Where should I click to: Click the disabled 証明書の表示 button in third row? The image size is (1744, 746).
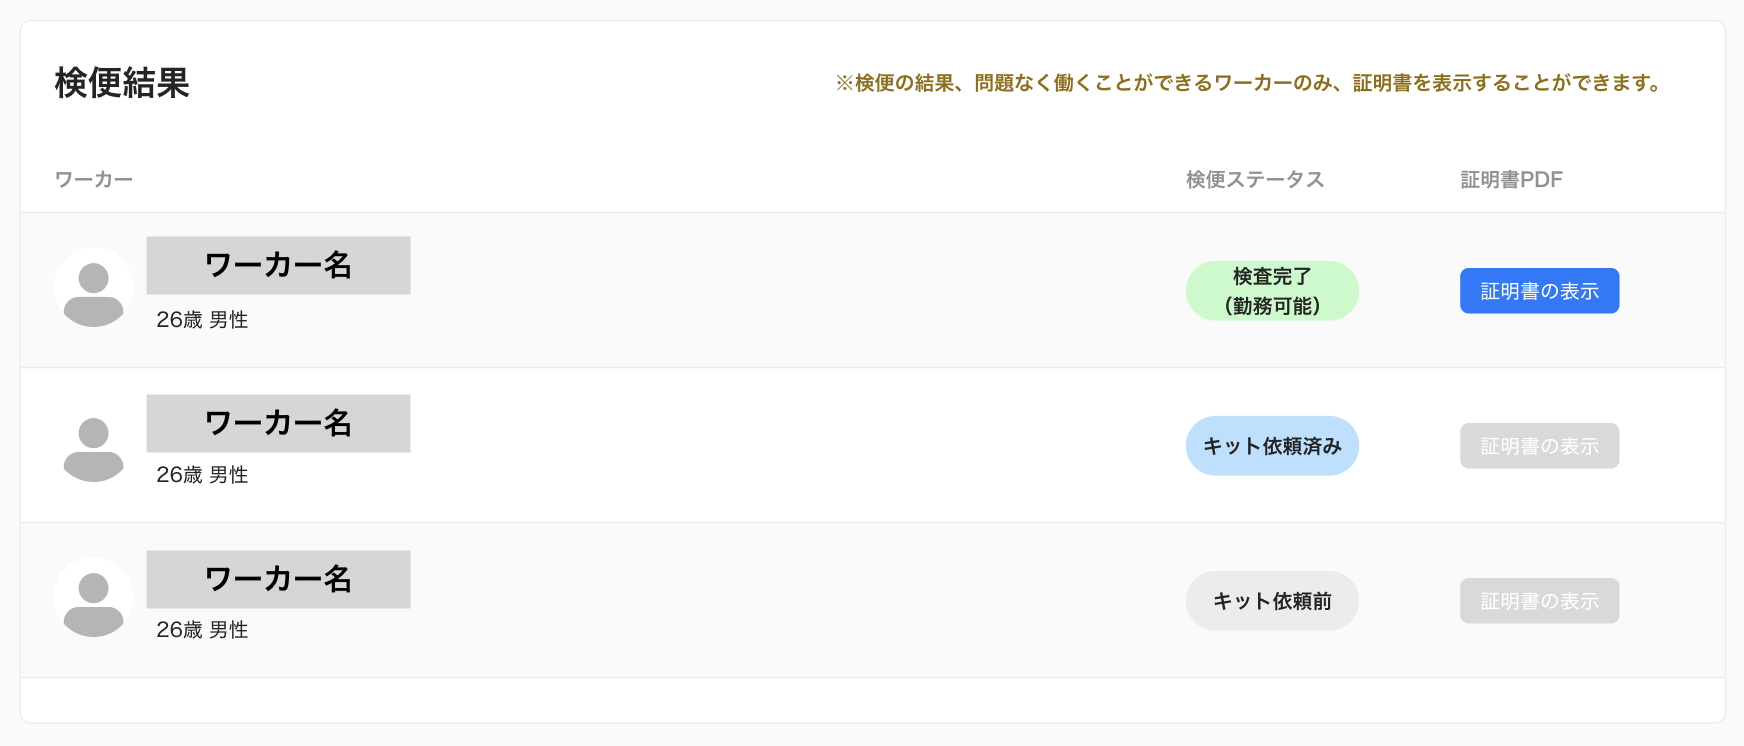pyautogui.click(x=1539, y=601)
